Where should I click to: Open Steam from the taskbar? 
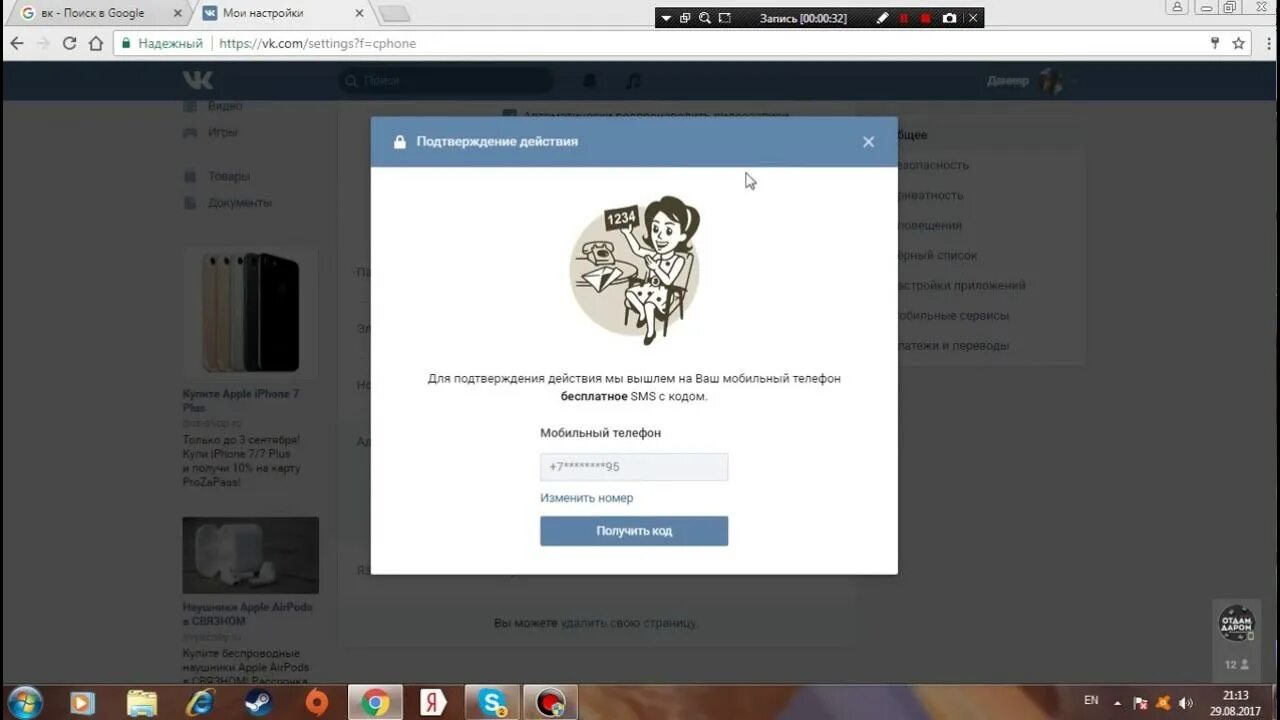tap(258, 703)
